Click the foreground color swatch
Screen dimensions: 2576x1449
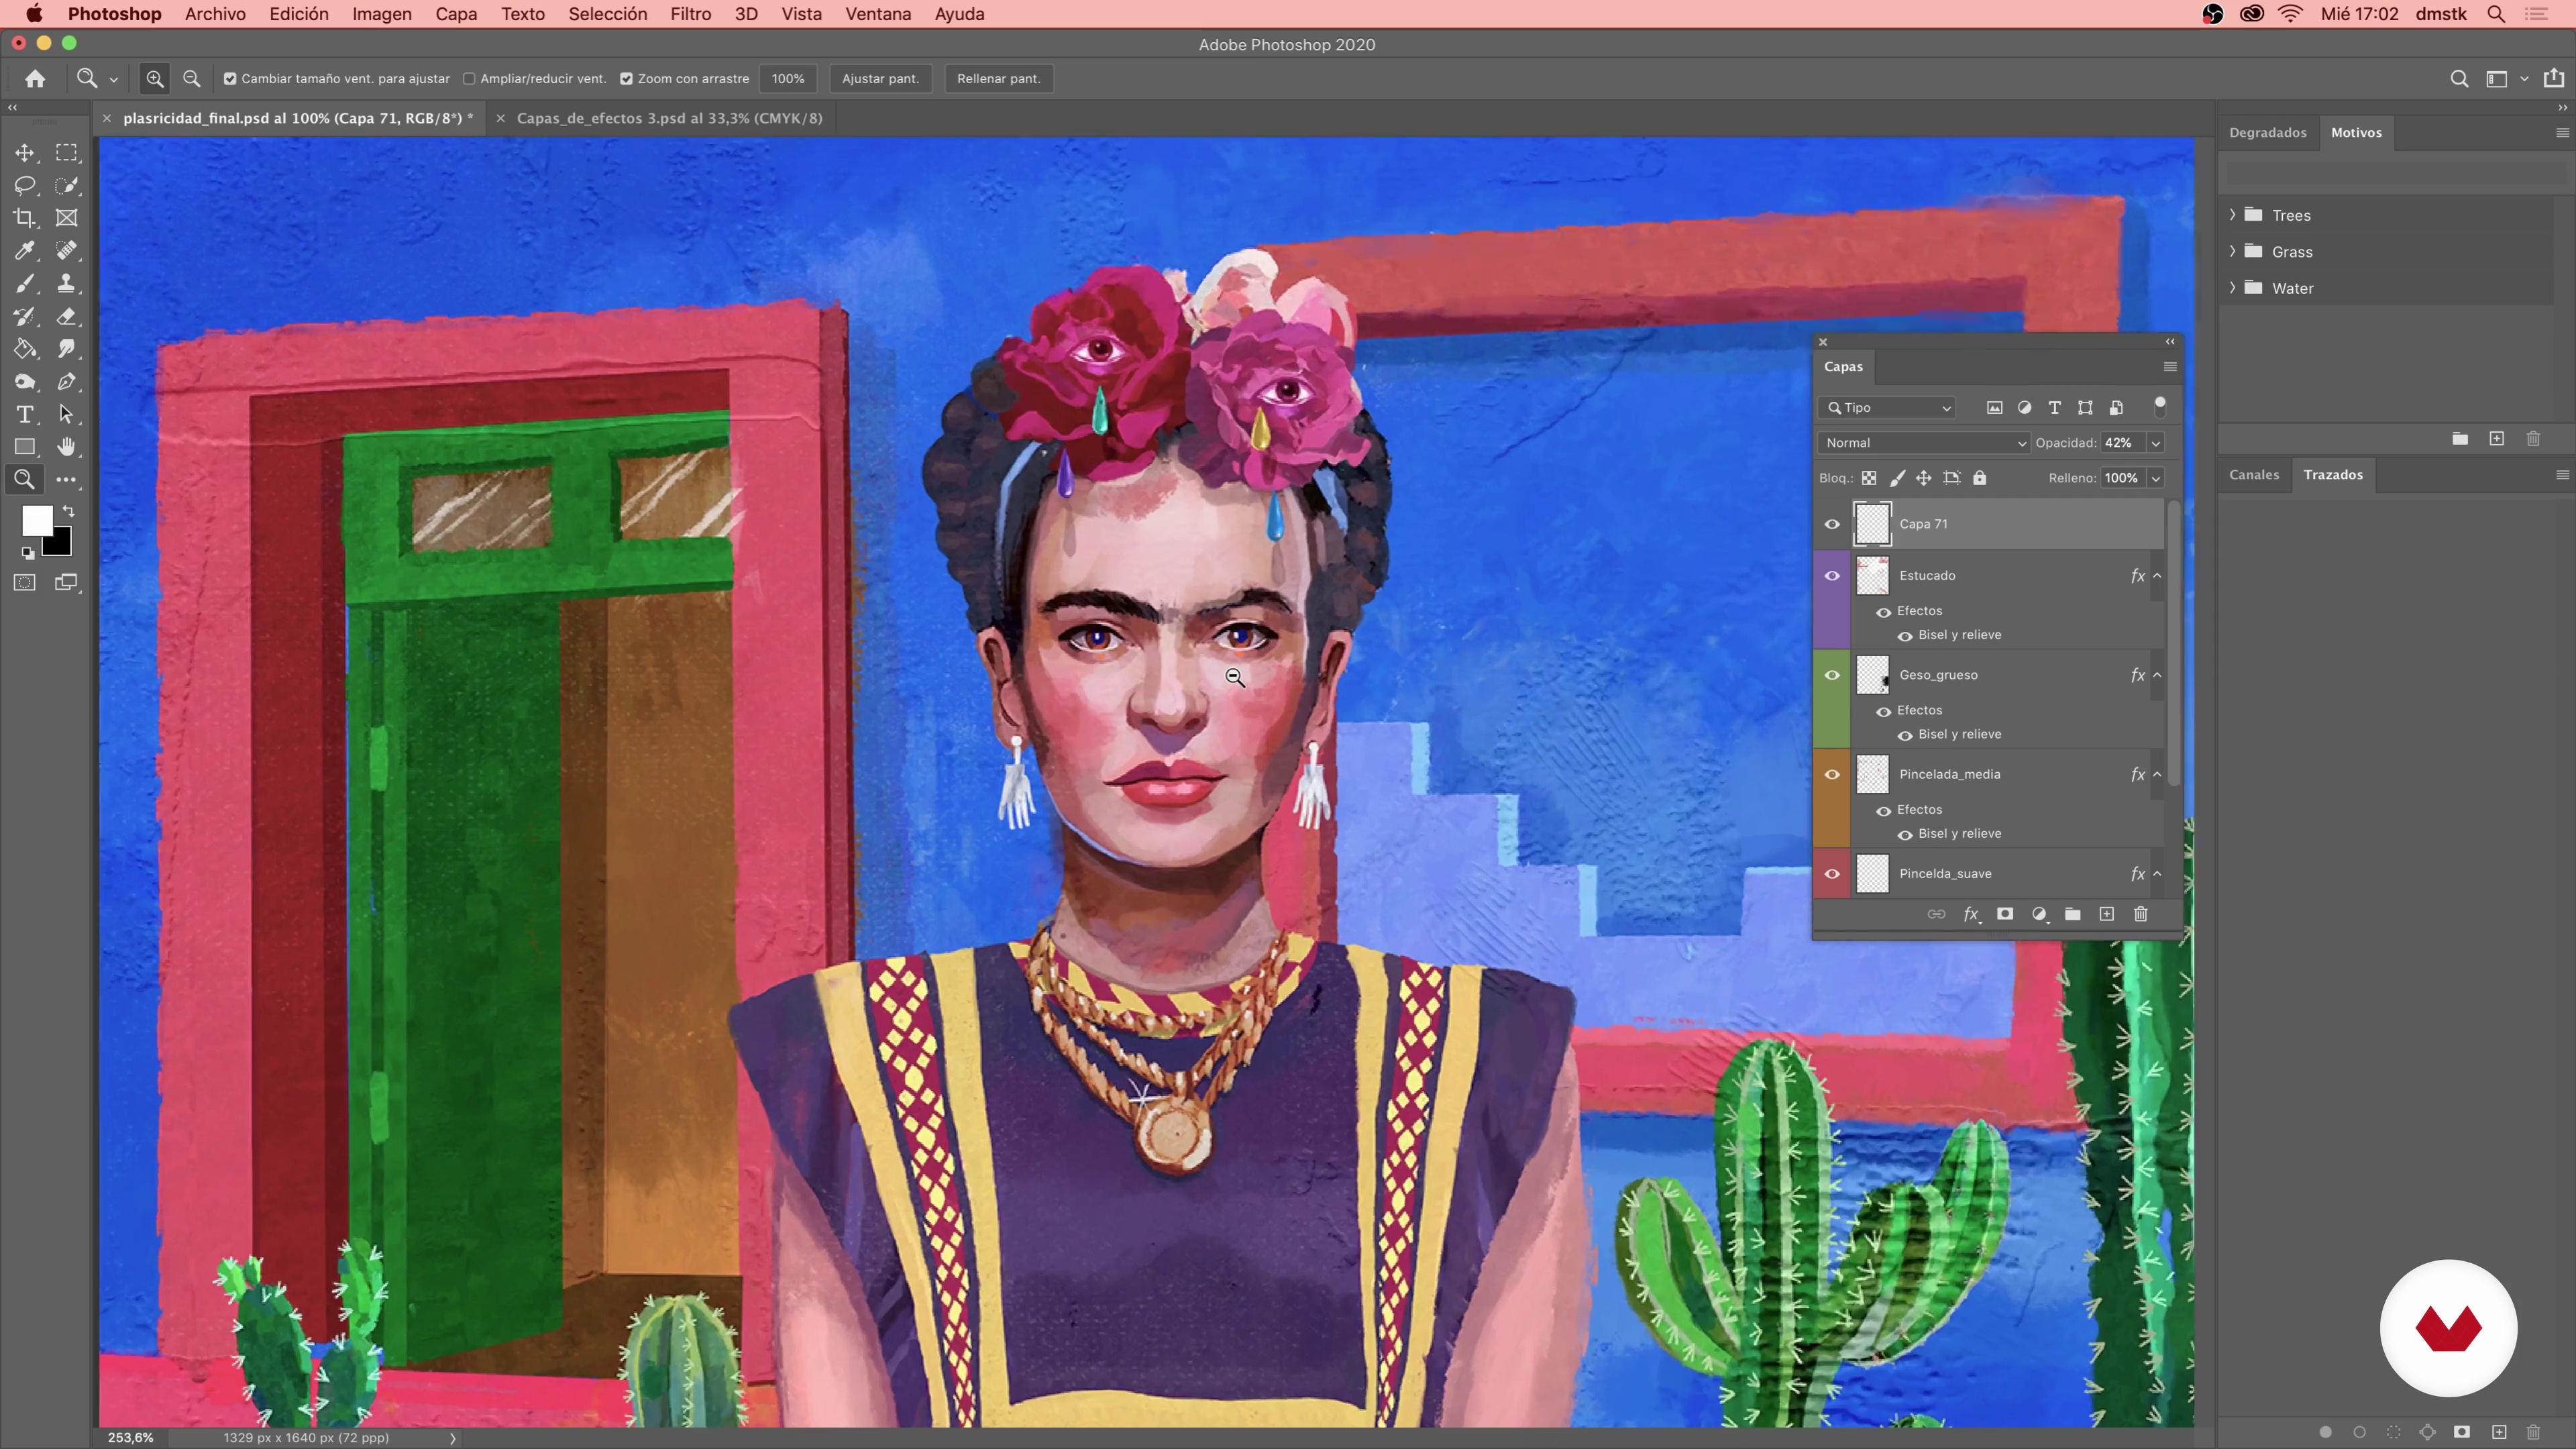coord(36,520)
